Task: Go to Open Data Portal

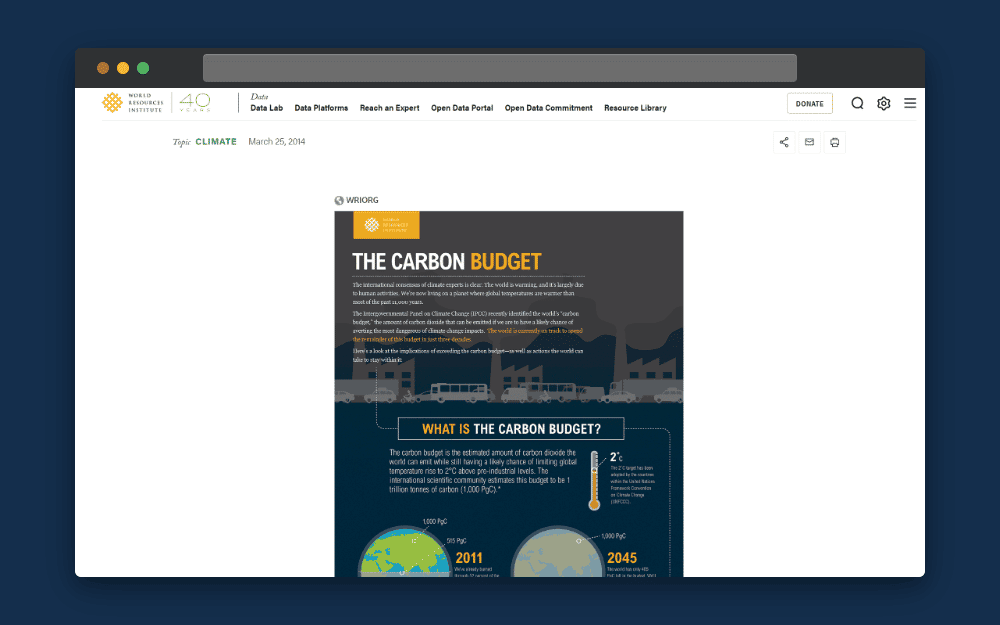Action: click(462, 108)
